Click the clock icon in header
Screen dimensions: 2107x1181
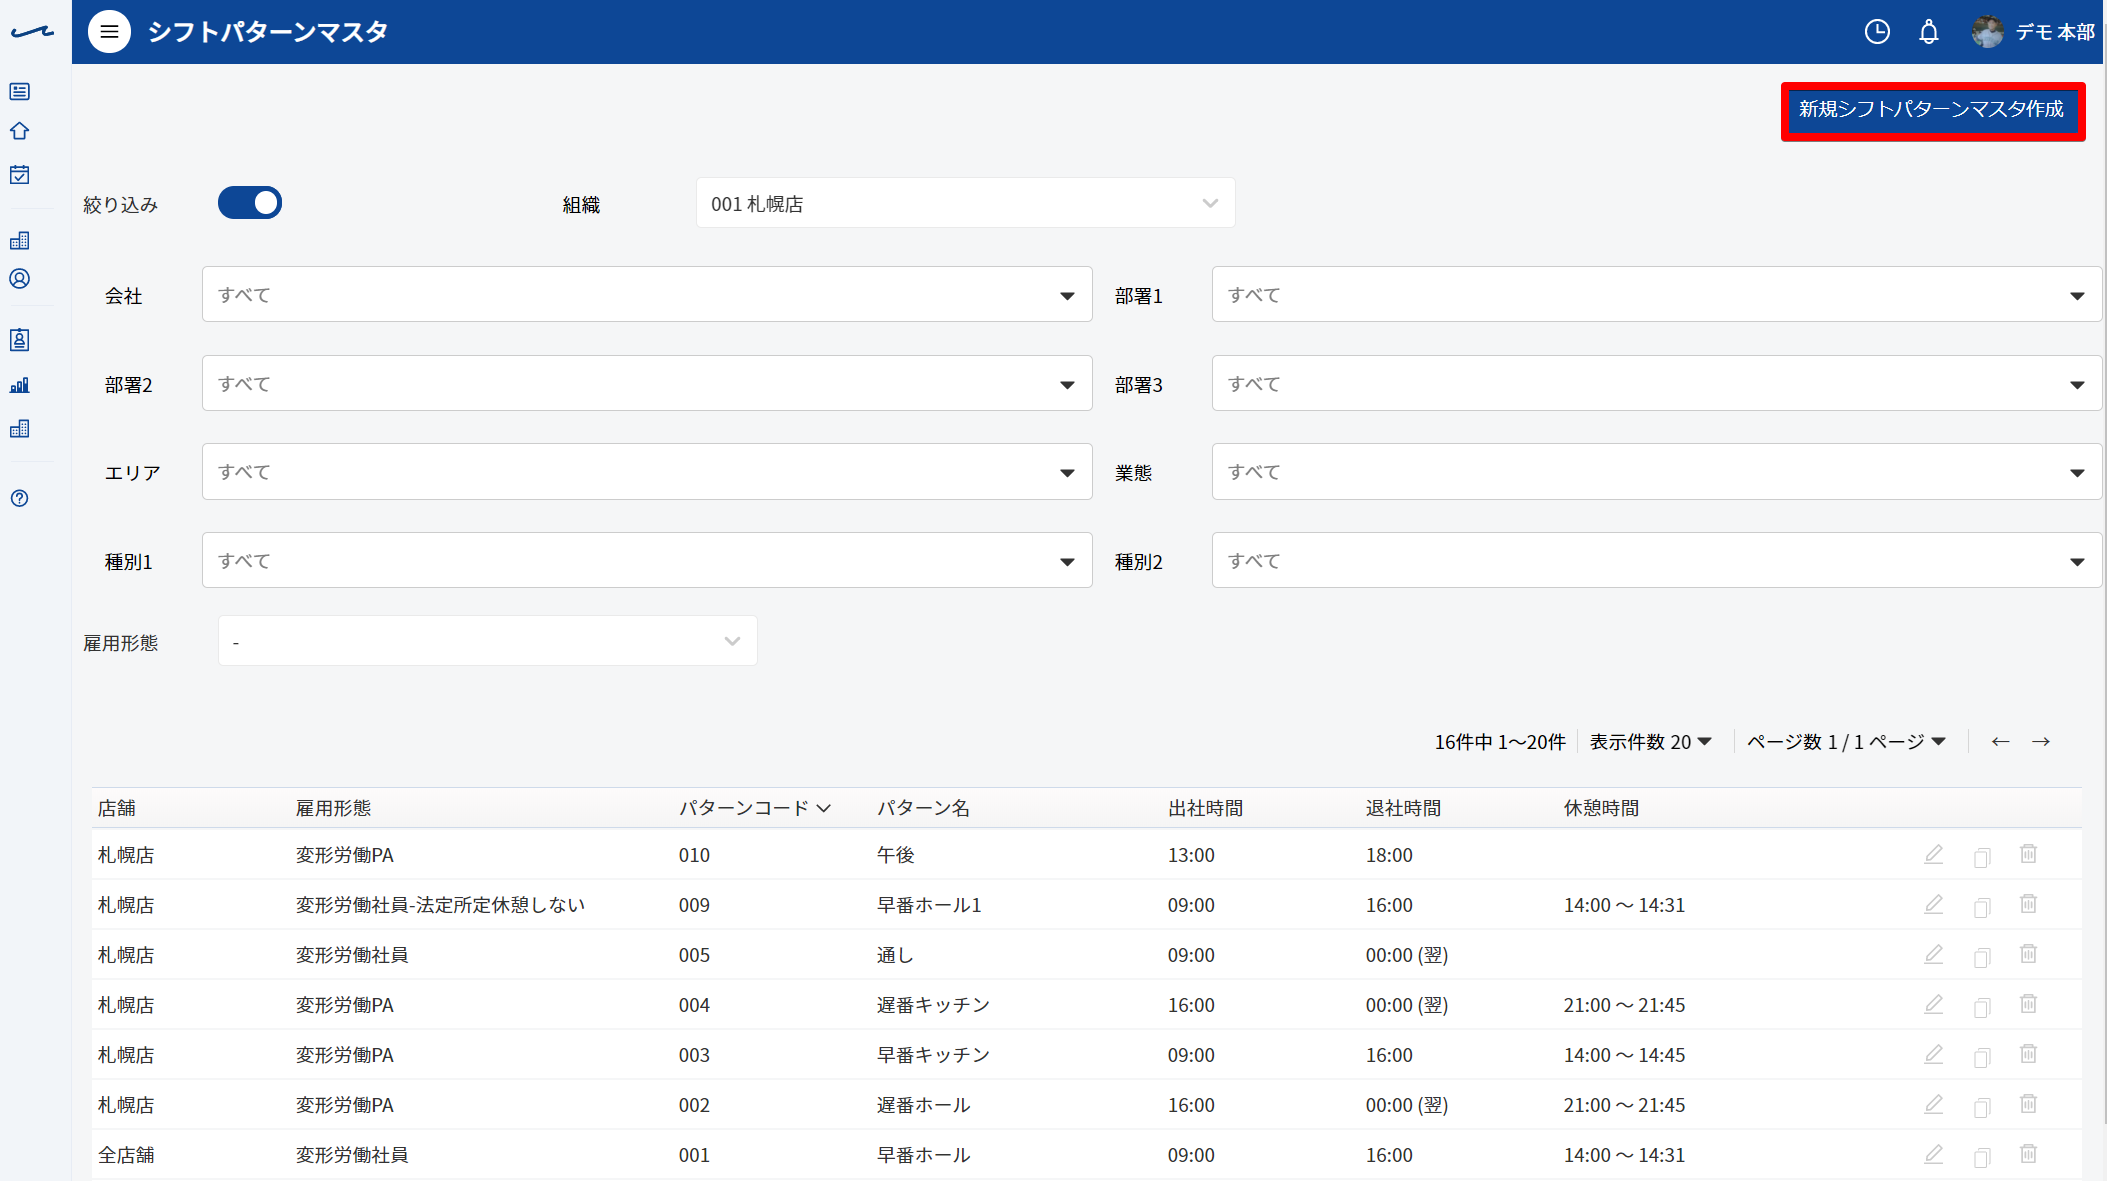(1877, 32)
